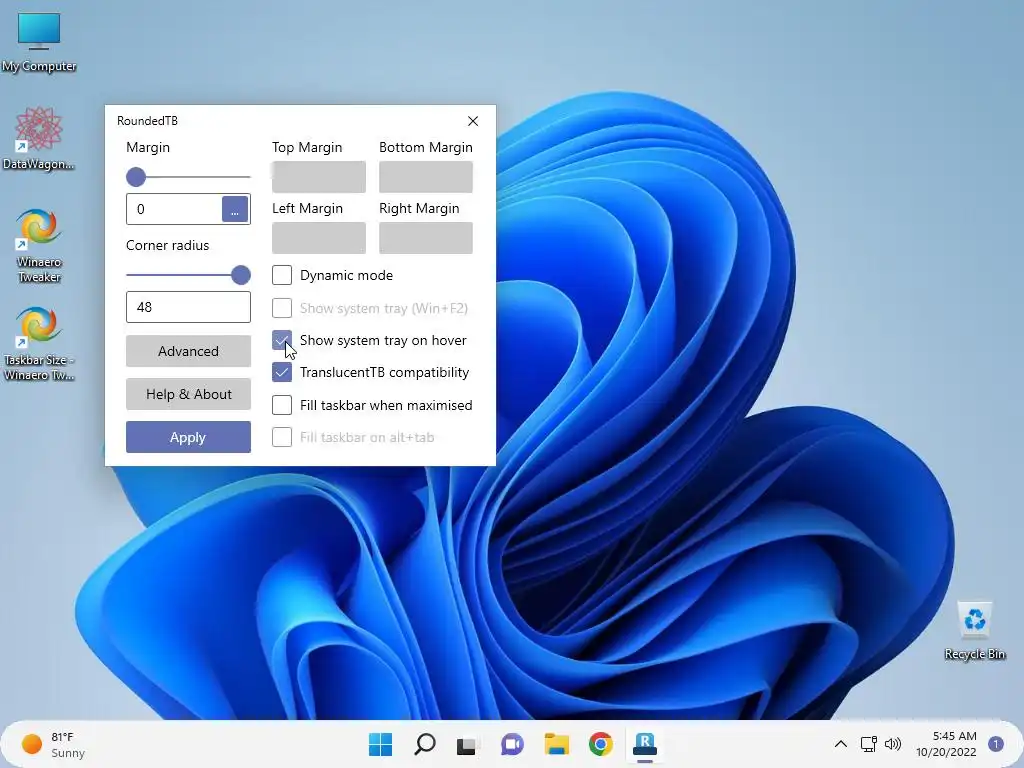This screenshot has height=768, width=1024.
Task: Uncheck TranslucentTB compatibility
Action: pos(281,372)
